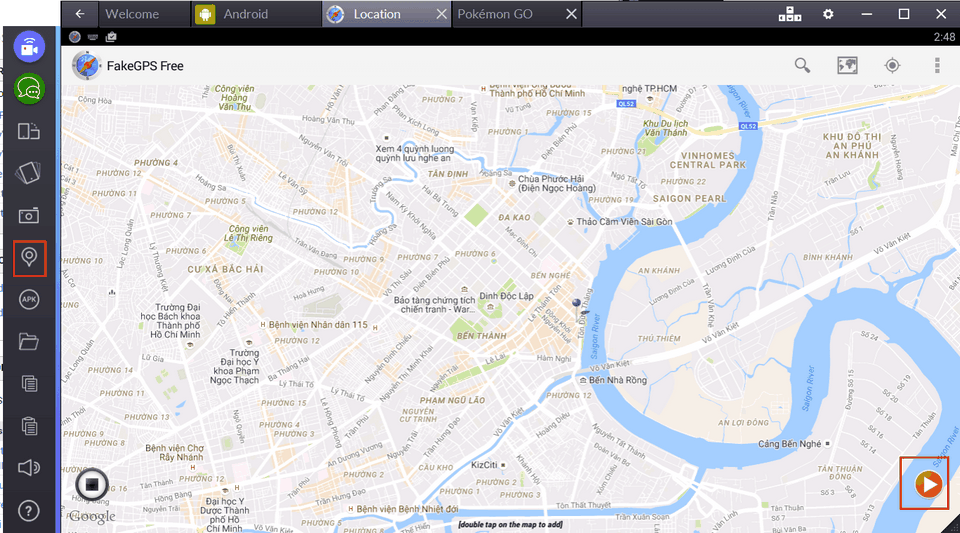Switch map type with the world map icon

point(847,65)
